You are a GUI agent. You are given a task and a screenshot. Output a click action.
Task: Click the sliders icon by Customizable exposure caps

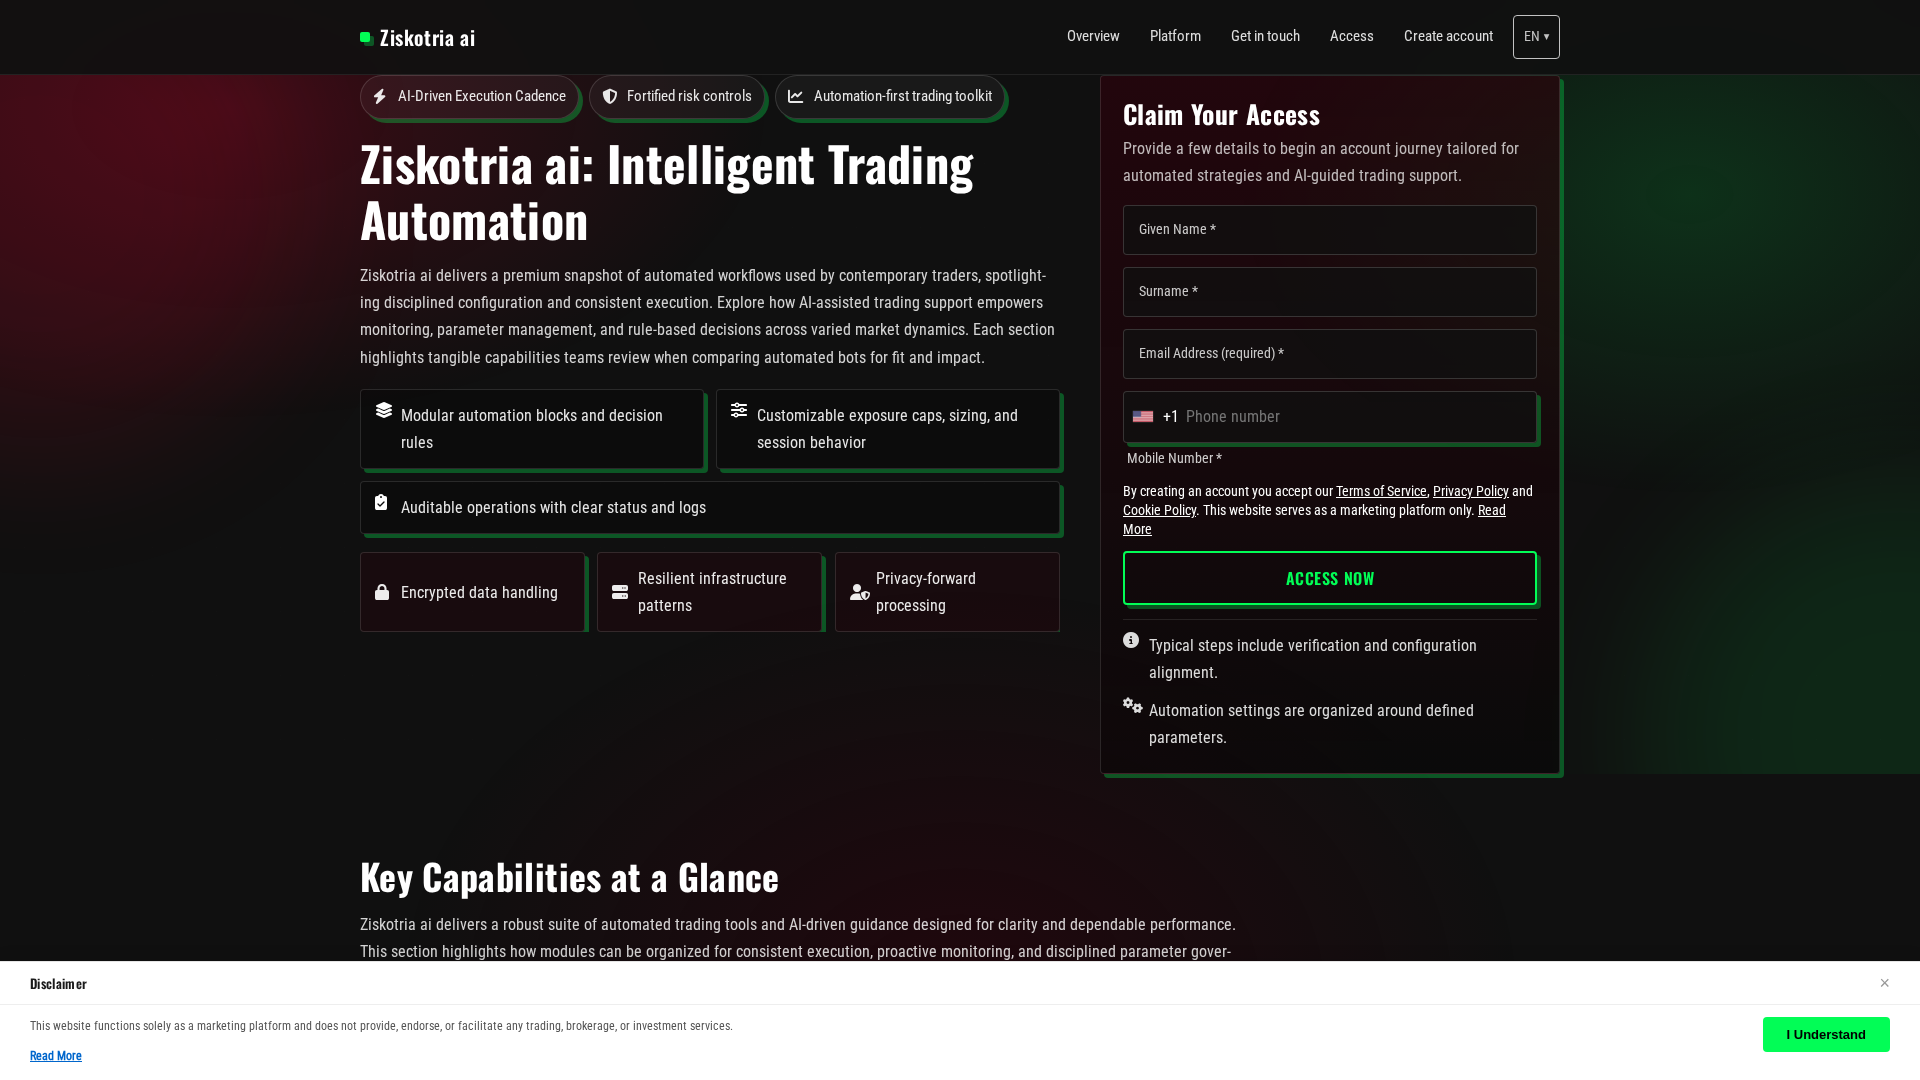pos(739,410)
